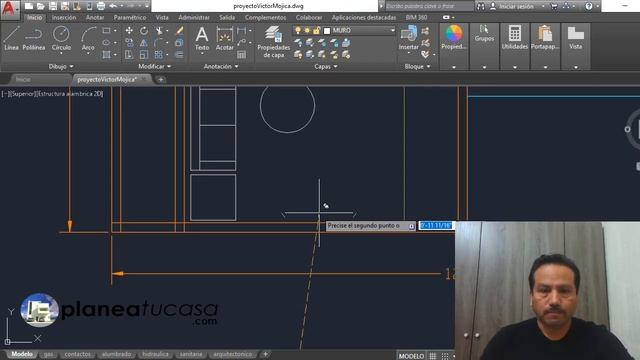Choose the ellipse drawing tool
640x360 pixels.
pos(107,42)
